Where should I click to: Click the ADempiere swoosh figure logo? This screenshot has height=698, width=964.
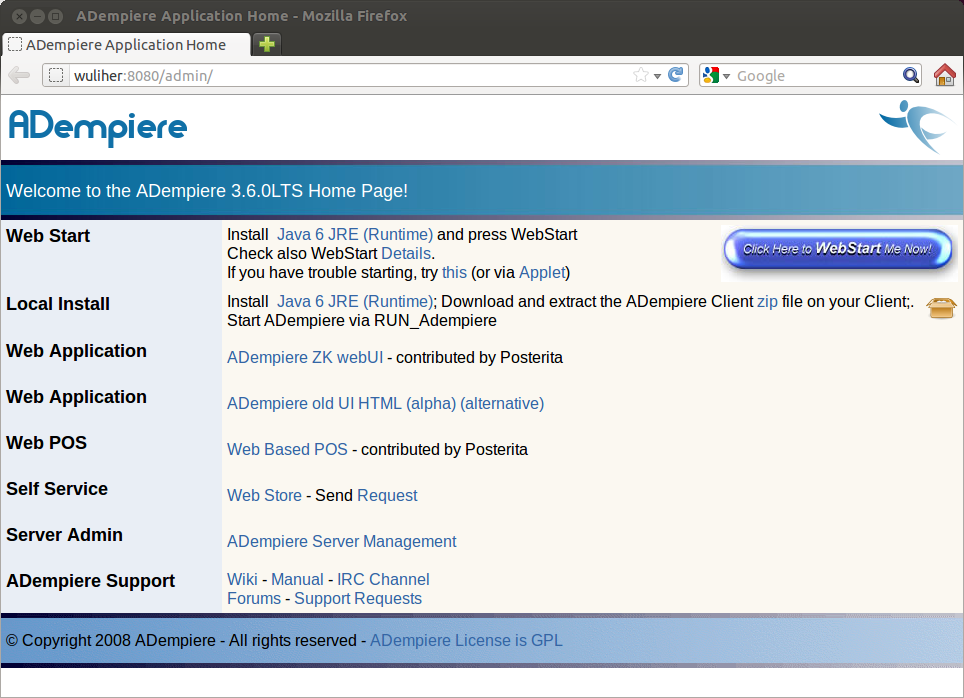click(916, 126)
